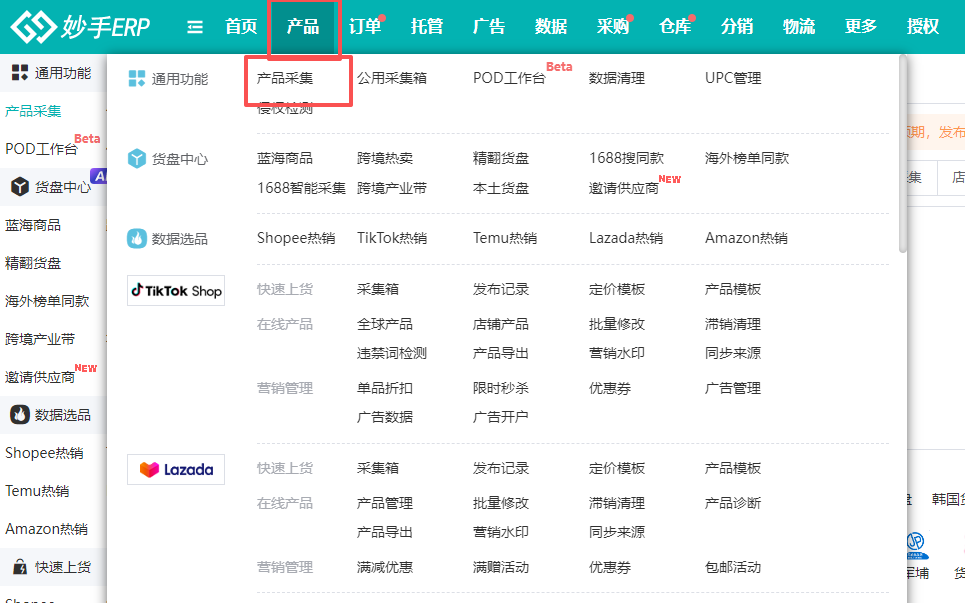Open 邀请供应商 in dropdown menu
Viewport: 965px width, 603px height.
[x=623, y=188]
